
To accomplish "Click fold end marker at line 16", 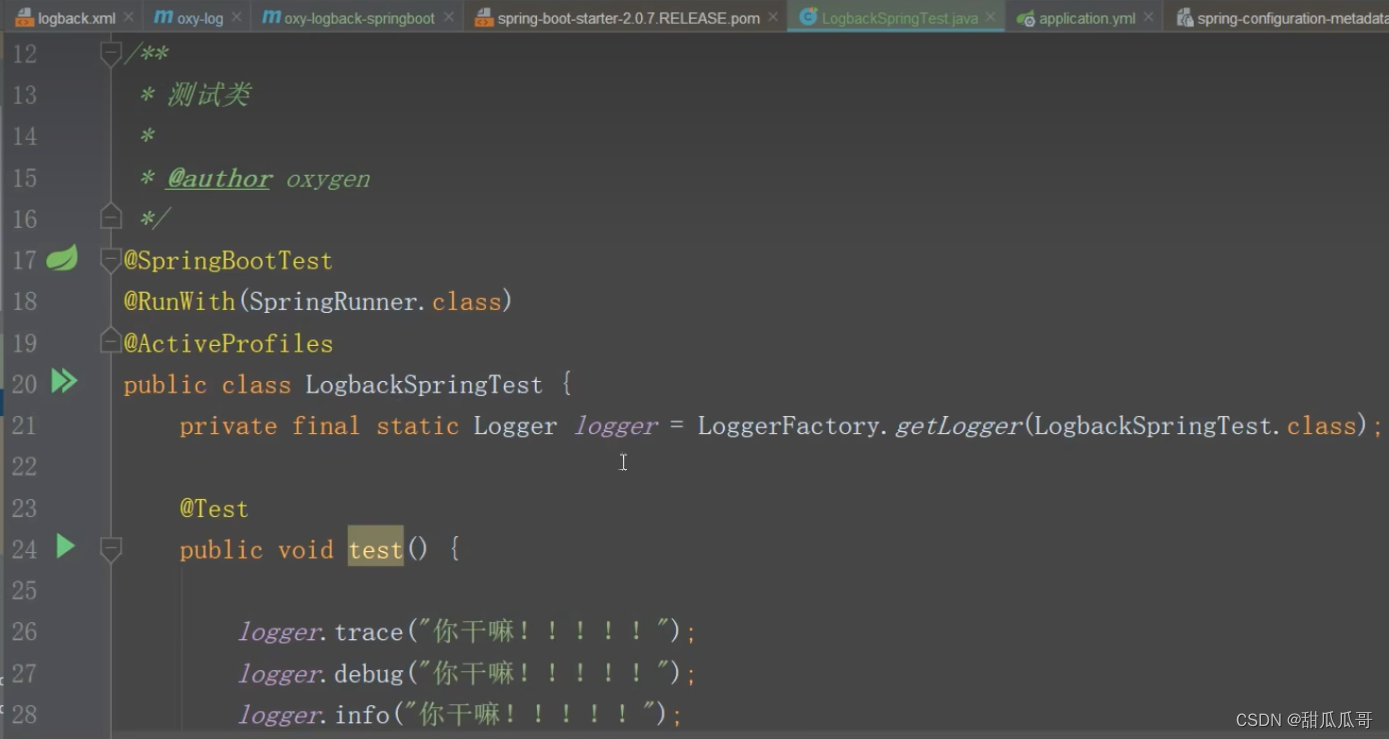I will coord(111,217).
